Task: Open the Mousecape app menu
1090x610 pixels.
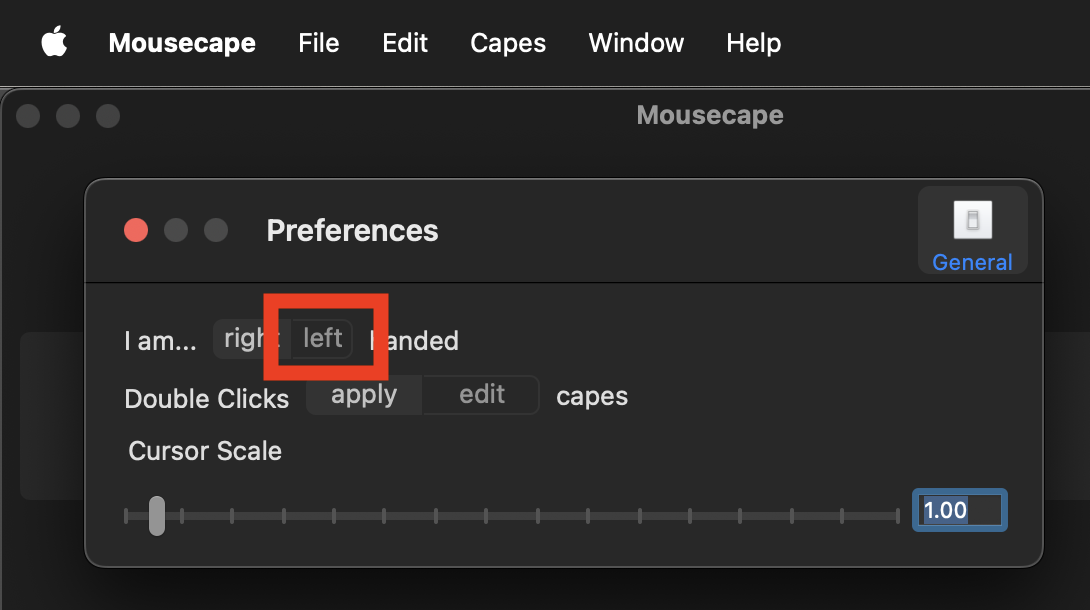Action: [x=182, y=43]
